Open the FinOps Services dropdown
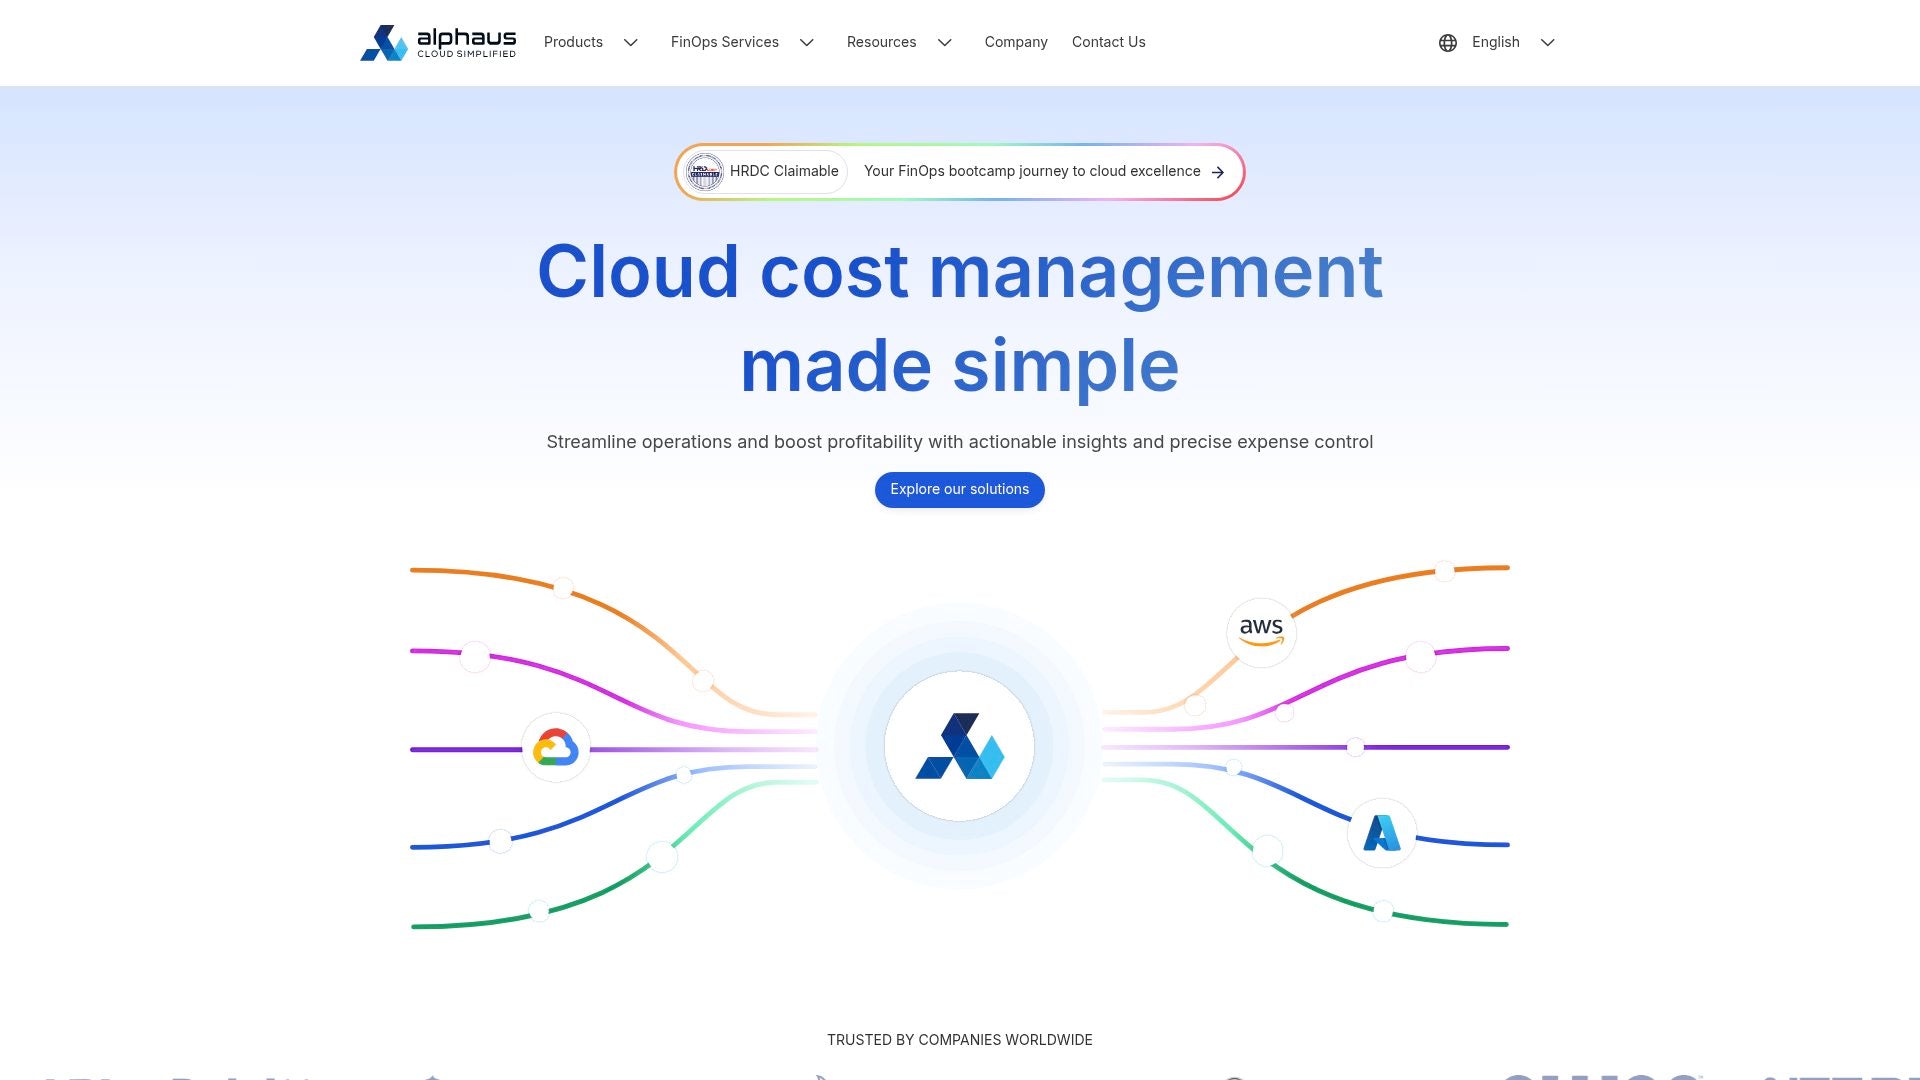Viewport: 1920px width, 1080px height. 744,42
